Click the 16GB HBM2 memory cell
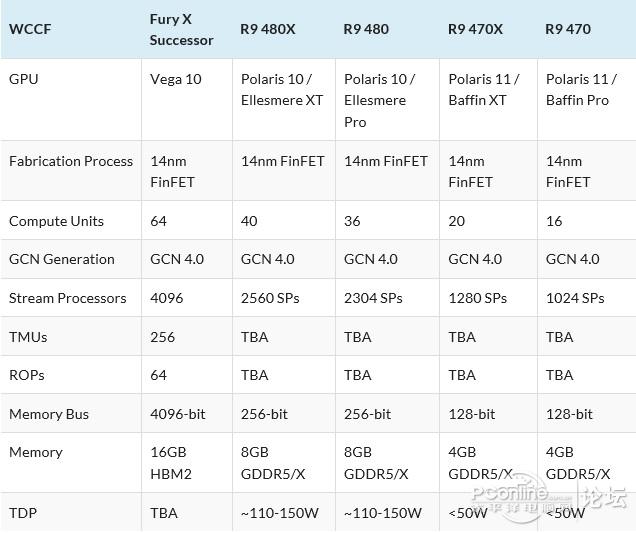636x533 pixels. 171,463
